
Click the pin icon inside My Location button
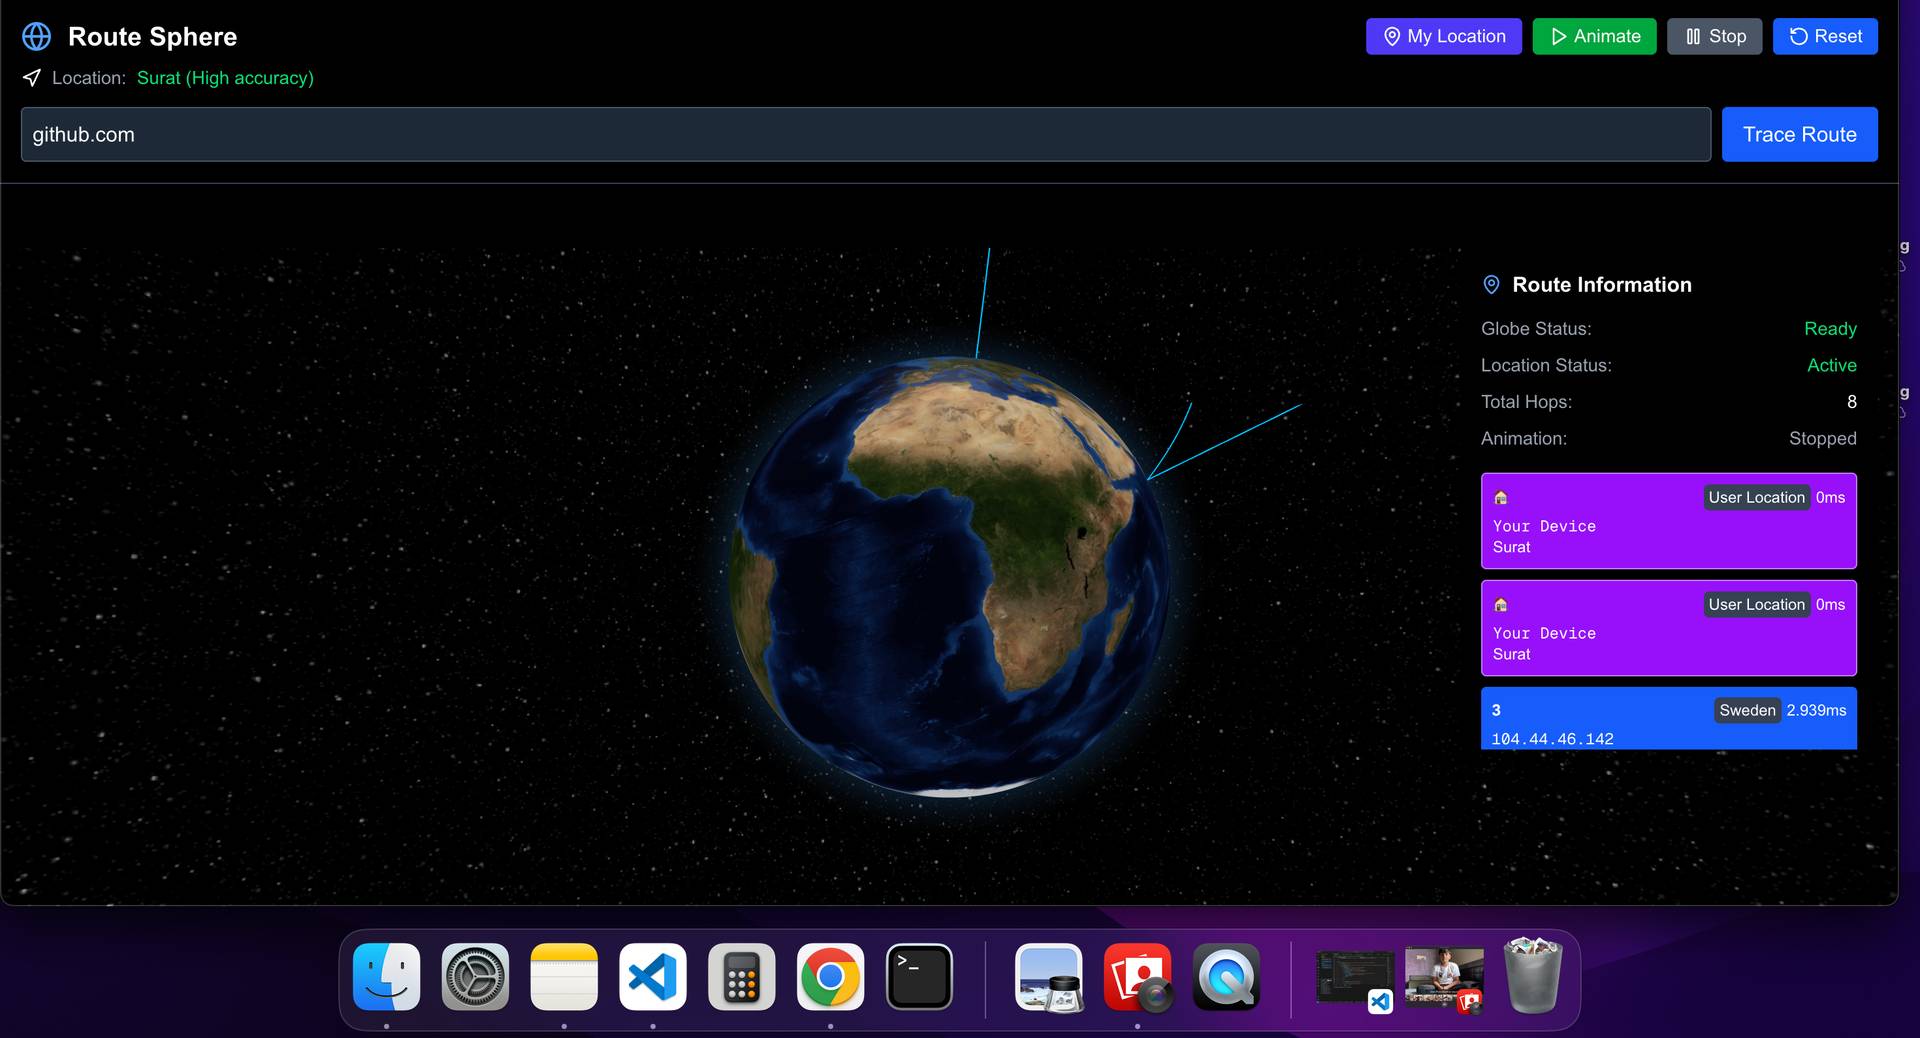click(x=1391, y=36)
